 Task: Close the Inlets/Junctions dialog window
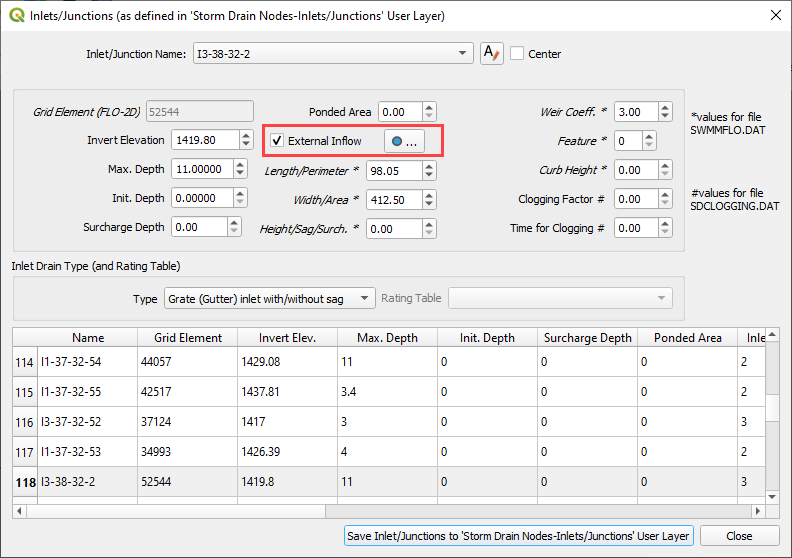[x=774, y=16]
